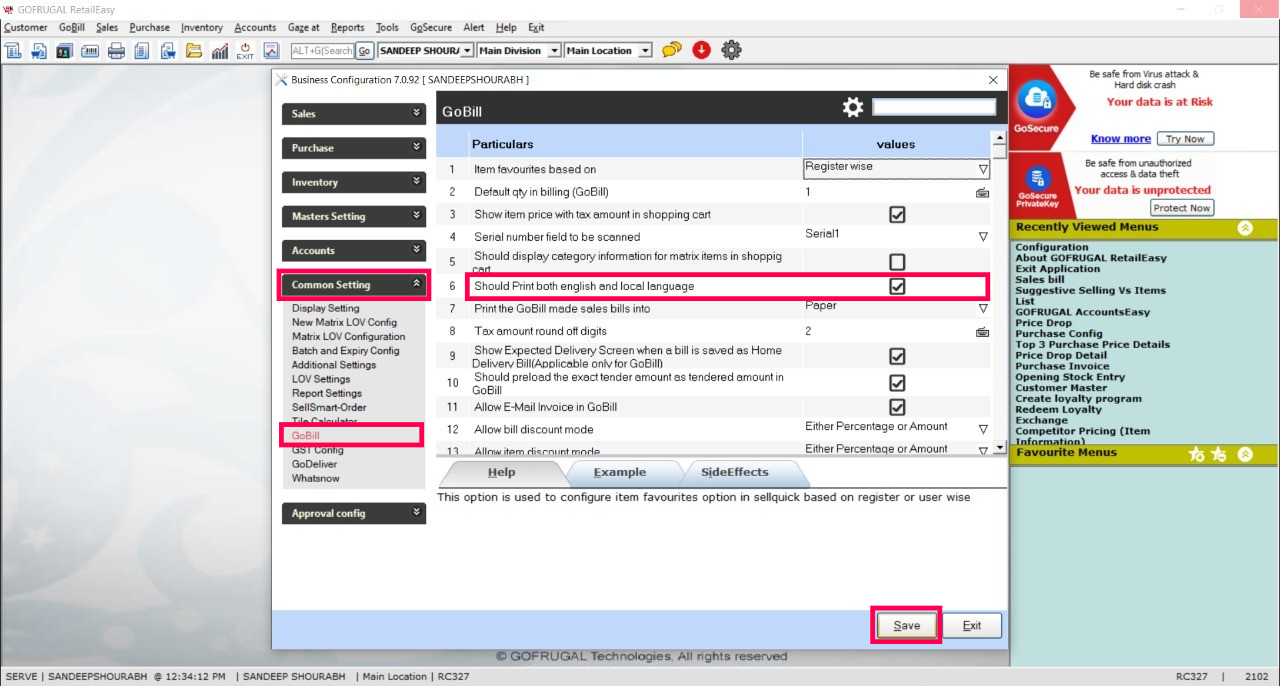Open the yellow chat bubbles icon
1280x686 pixels.
tap(672, 50)
